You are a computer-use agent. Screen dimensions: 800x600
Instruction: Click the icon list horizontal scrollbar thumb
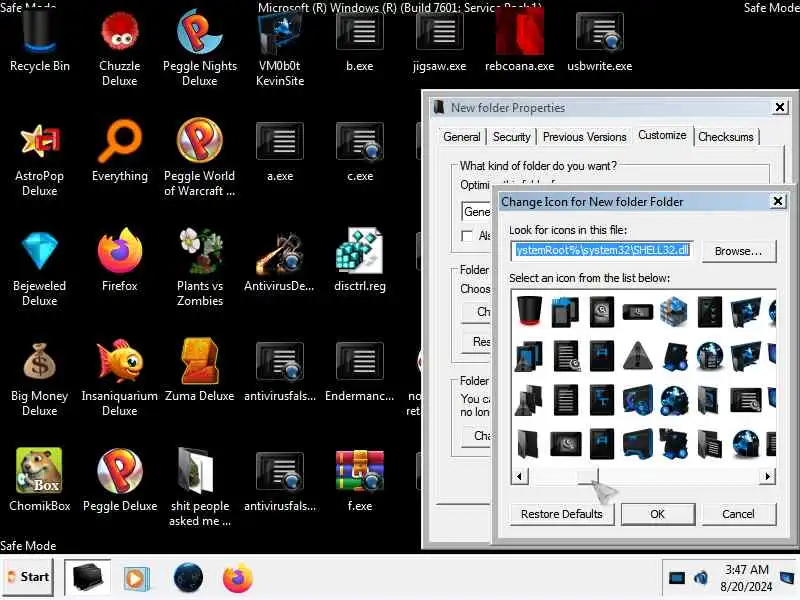587,477
